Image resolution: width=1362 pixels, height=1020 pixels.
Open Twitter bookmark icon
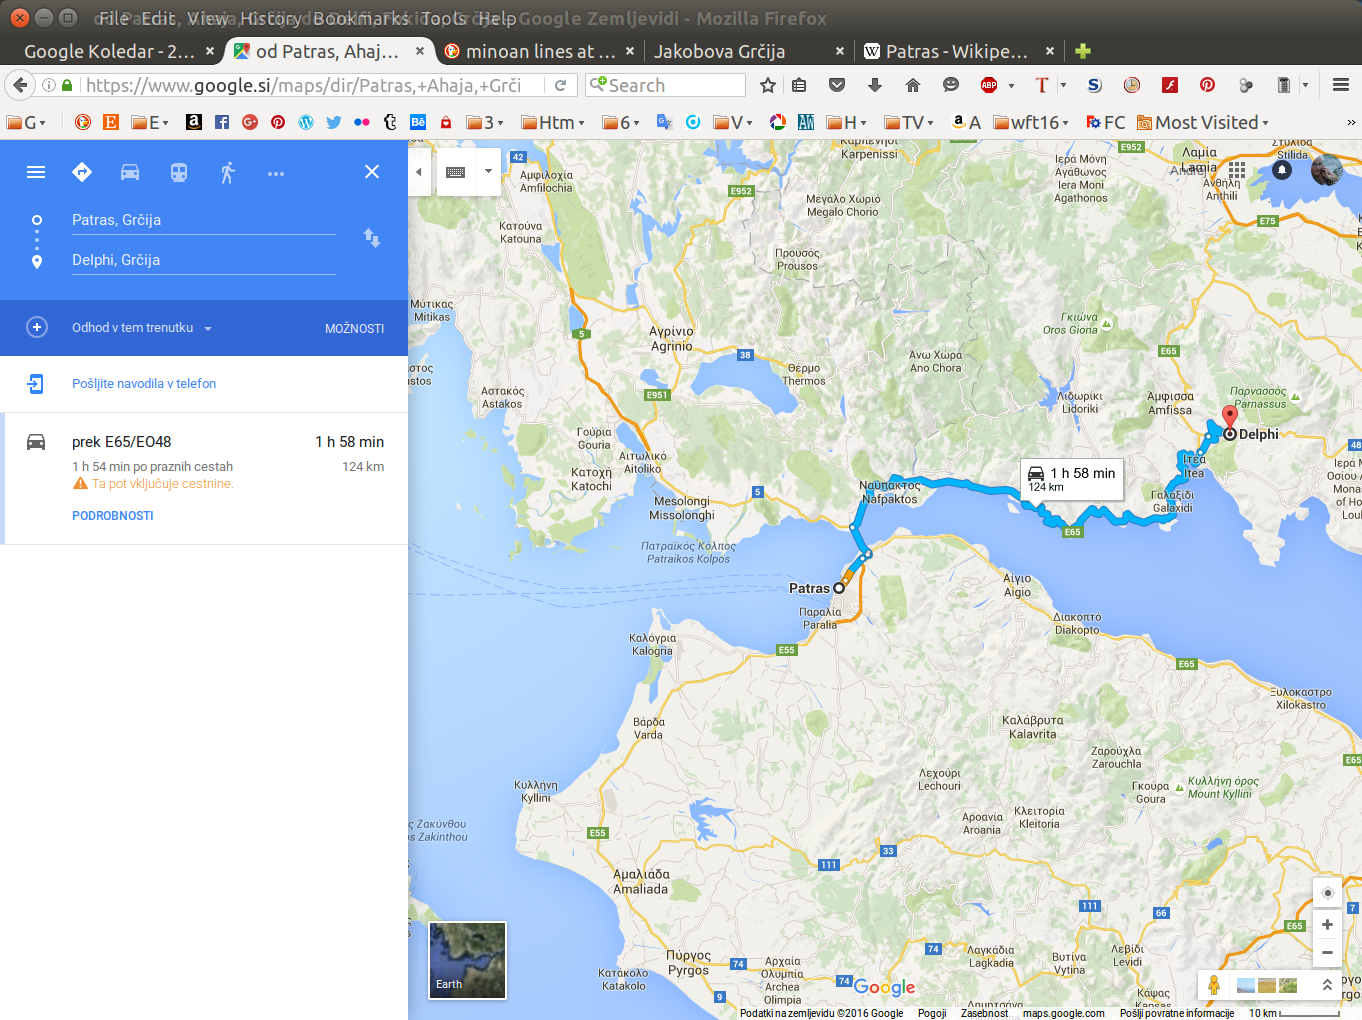[334, 122]
